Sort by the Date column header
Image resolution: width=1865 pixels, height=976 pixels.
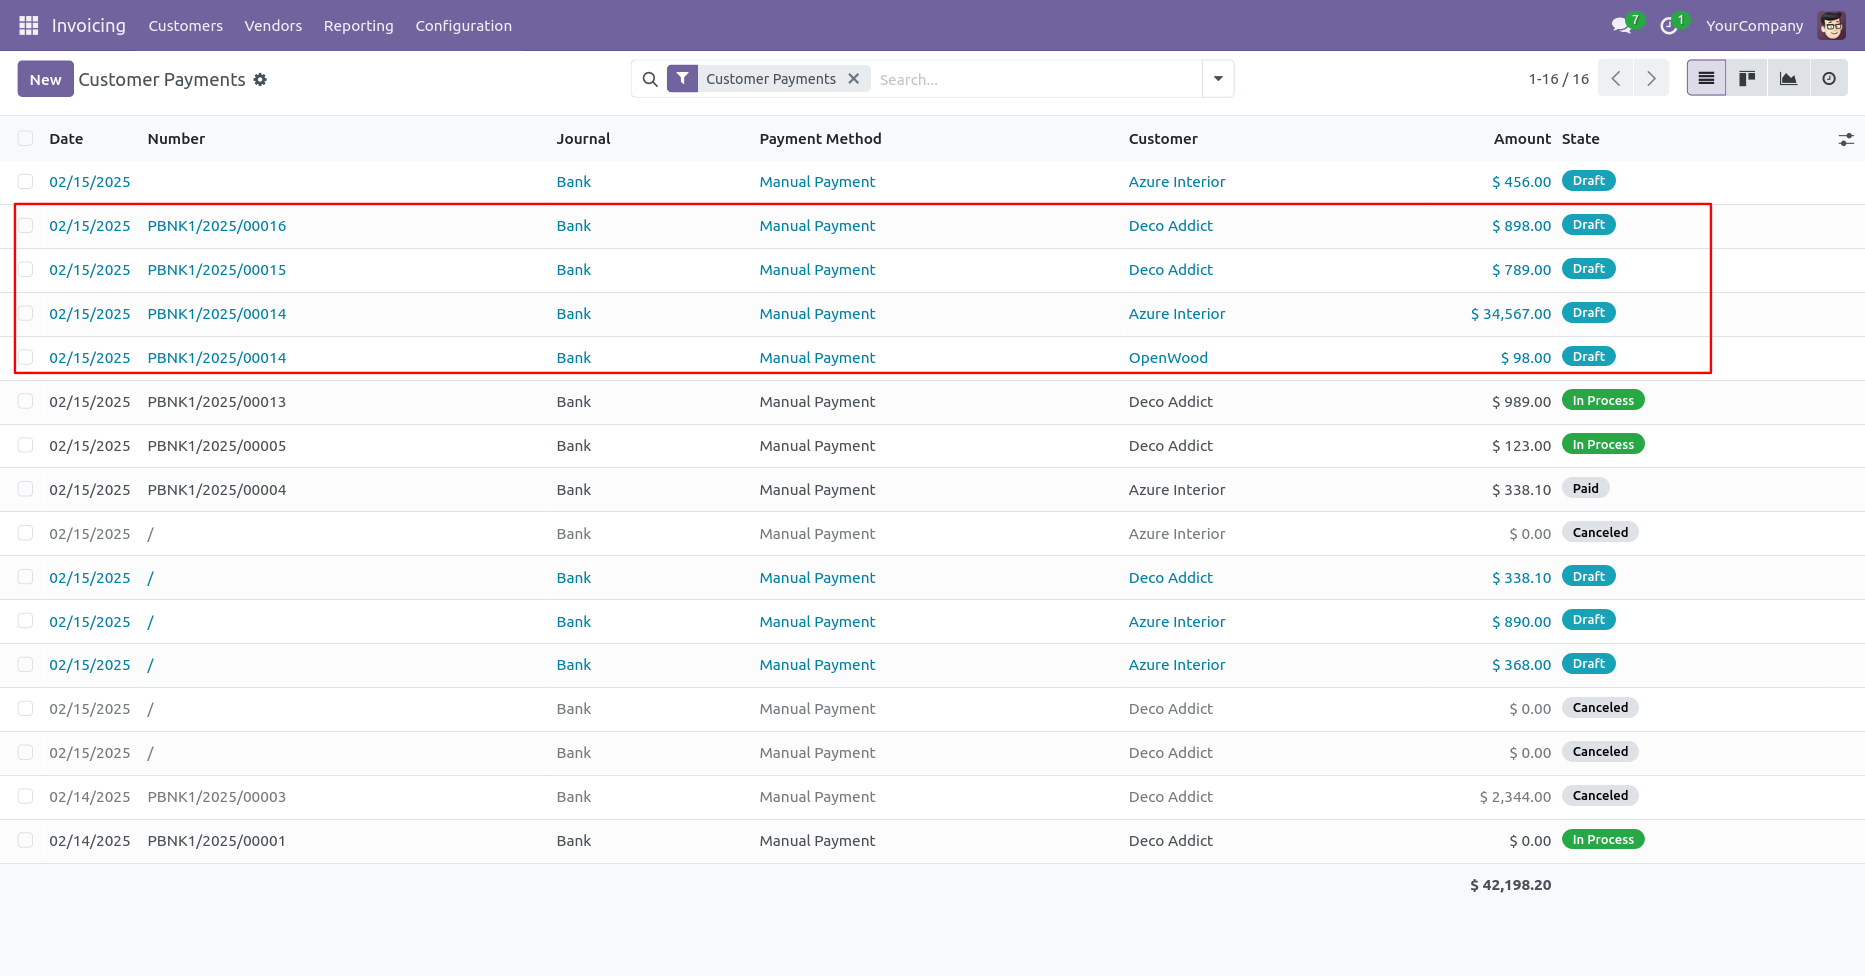[66, 139]
